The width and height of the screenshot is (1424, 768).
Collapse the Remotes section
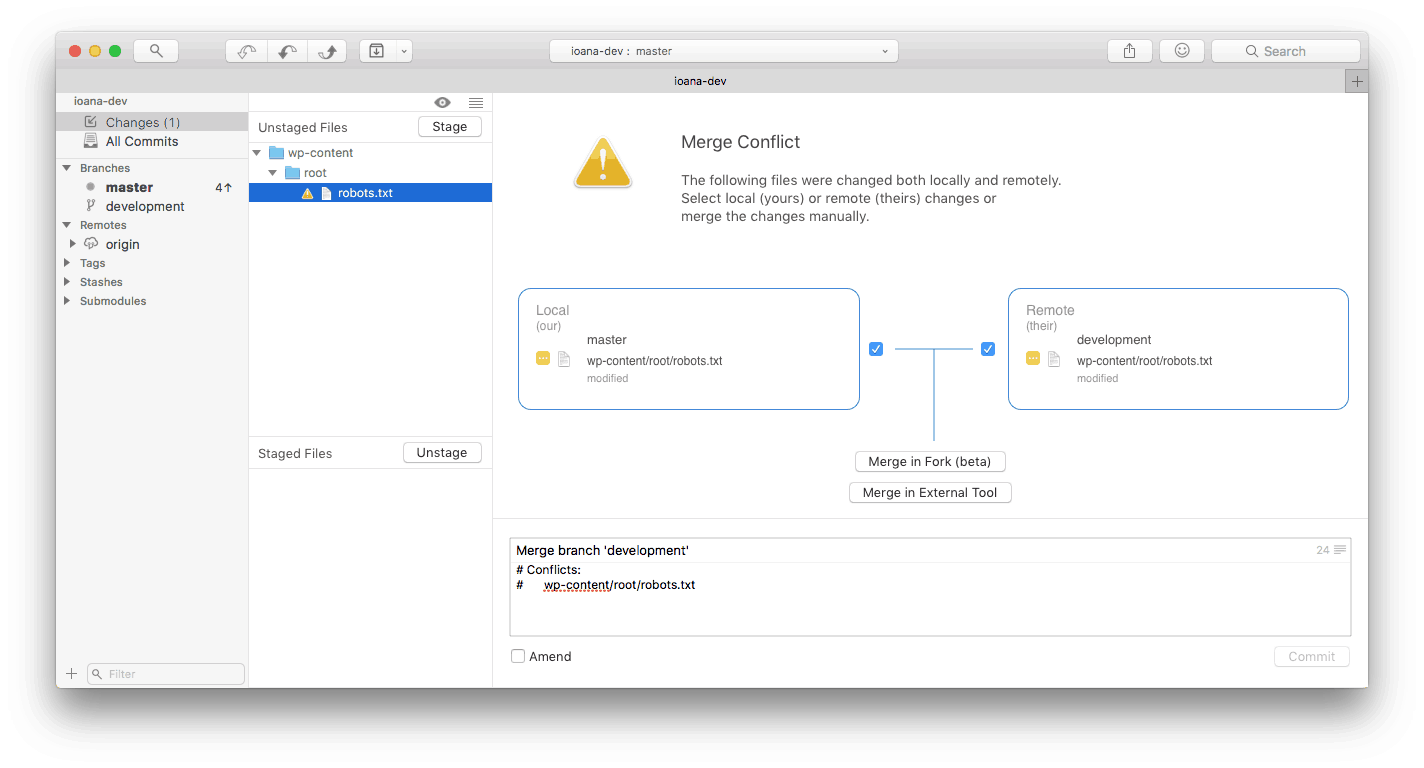coord(67,225)
